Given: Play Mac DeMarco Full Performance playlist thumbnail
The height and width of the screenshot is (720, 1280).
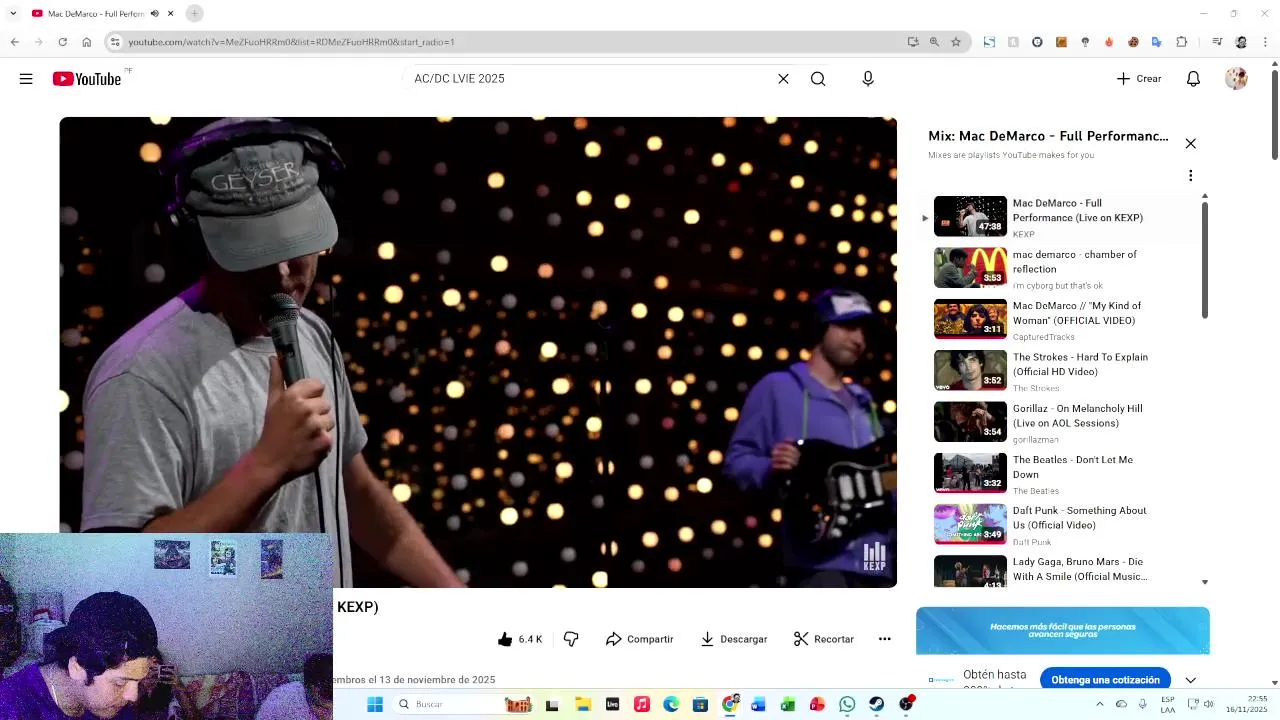Looking at the screenshot, I should click(x=970, y=216).
